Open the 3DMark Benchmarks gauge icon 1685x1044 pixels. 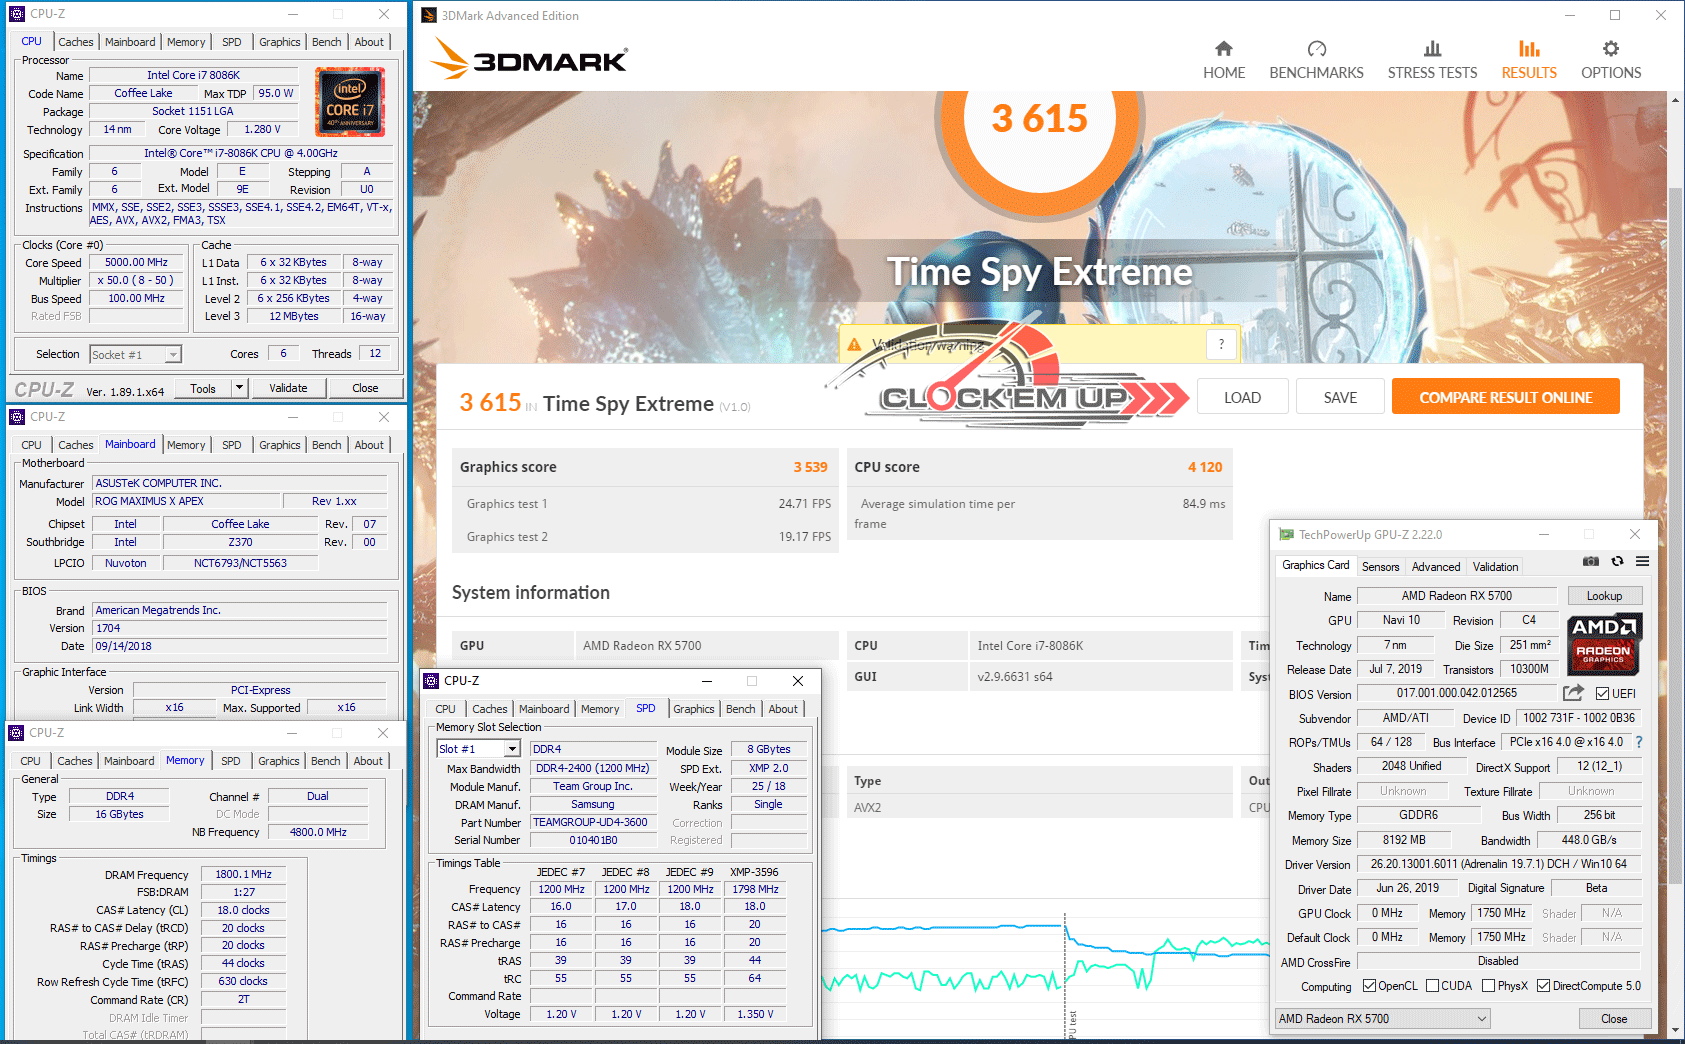pyautogui.click(x=1316, y=49)
